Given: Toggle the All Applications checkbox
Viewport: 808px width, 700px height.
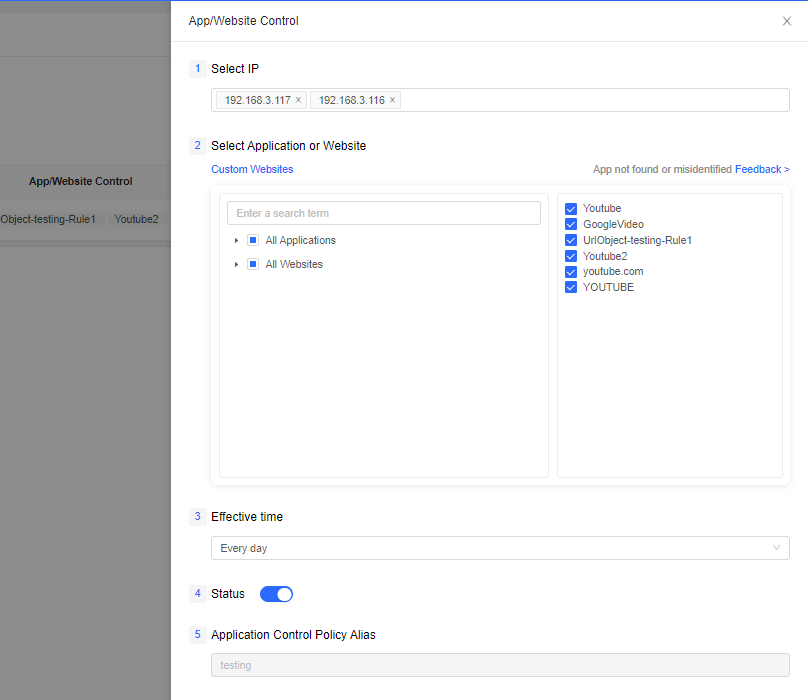Looking at the screenshot, I should tap(253, 240).
